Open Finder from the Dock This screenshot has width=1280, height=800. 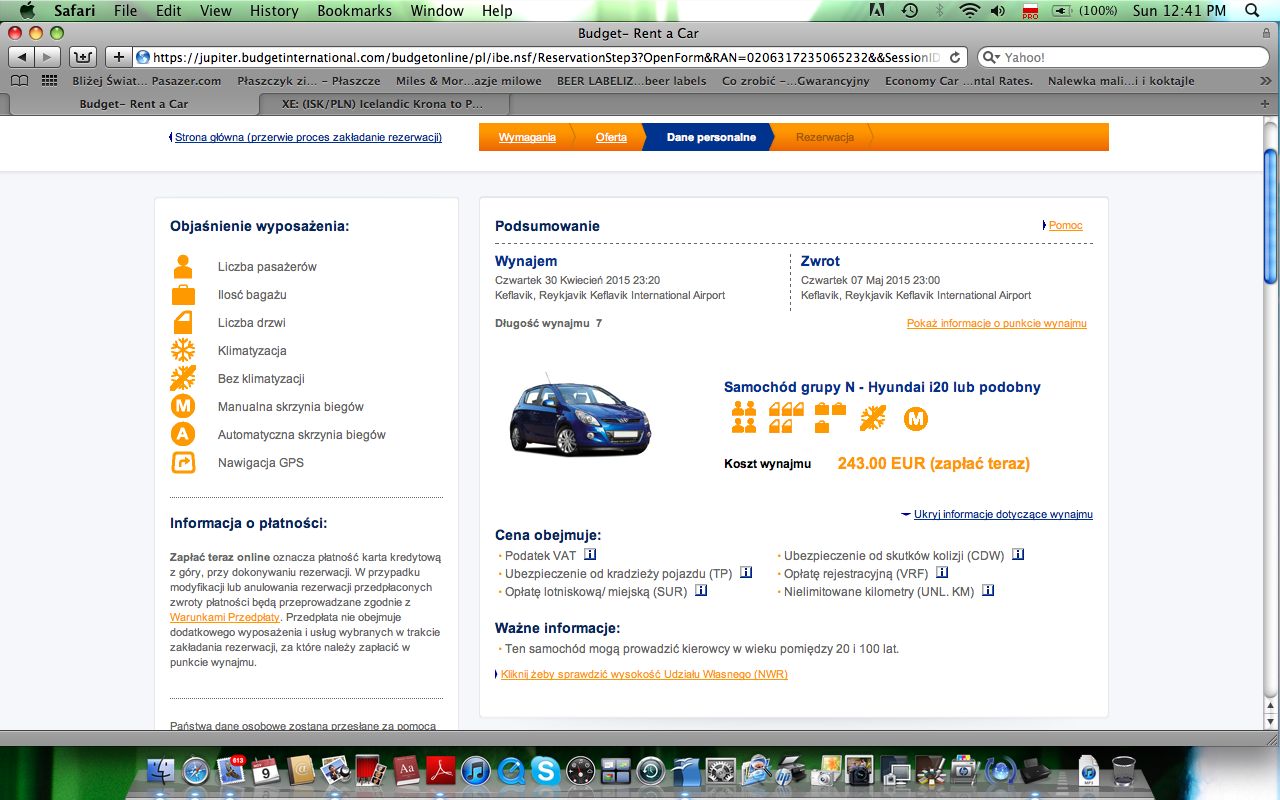tap(162, 770)
